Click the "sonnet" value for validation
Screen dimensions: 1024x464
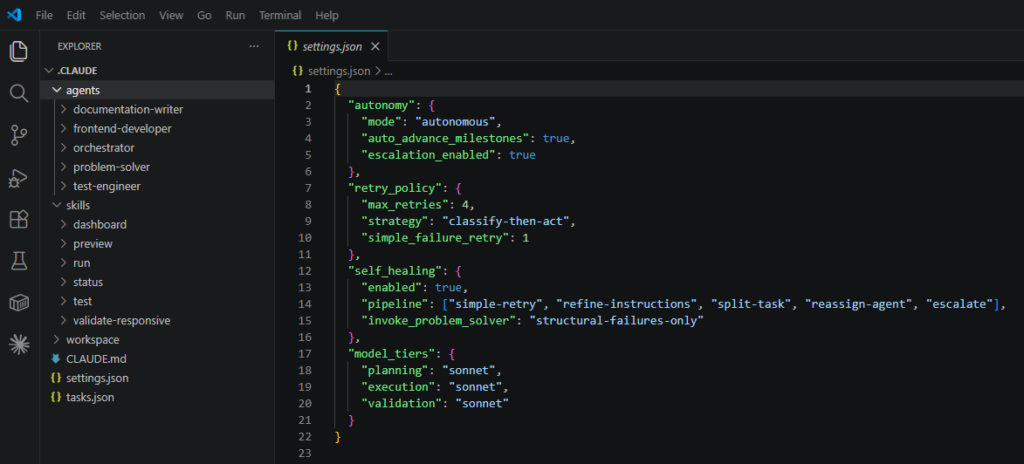(x=482, y=405)
